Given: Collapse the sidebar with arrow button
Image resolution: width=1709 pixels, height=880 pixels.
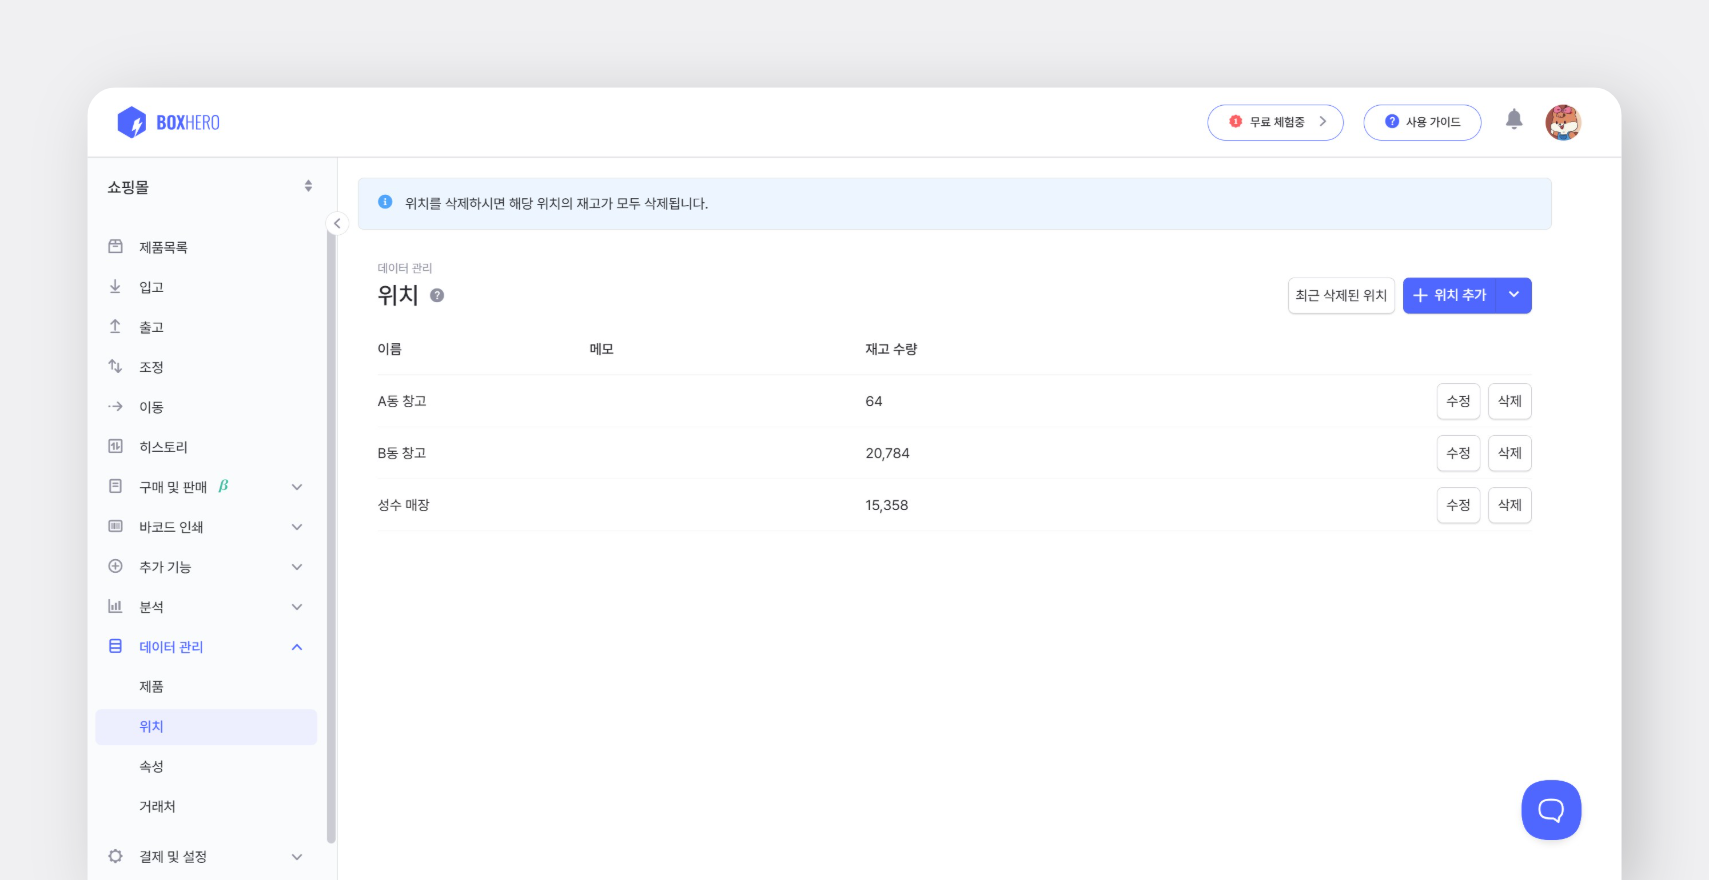Looking at the screenshot, I should pos(337,223).
